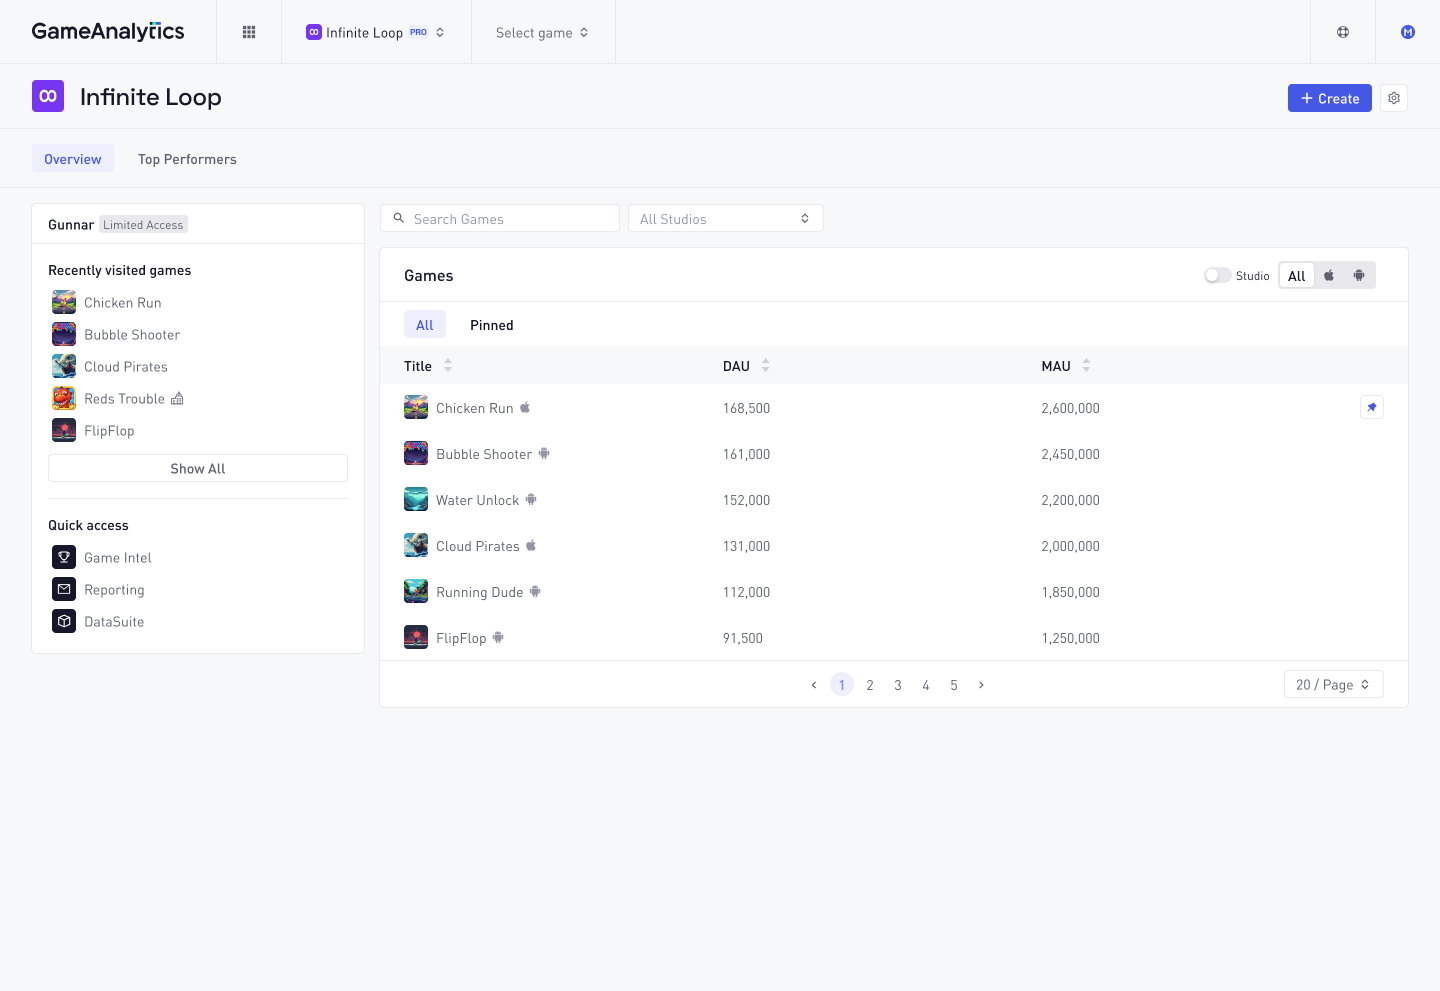Screen dimensions: 1440x991
Task: Go to page 4
Action: tap(926, 685)
